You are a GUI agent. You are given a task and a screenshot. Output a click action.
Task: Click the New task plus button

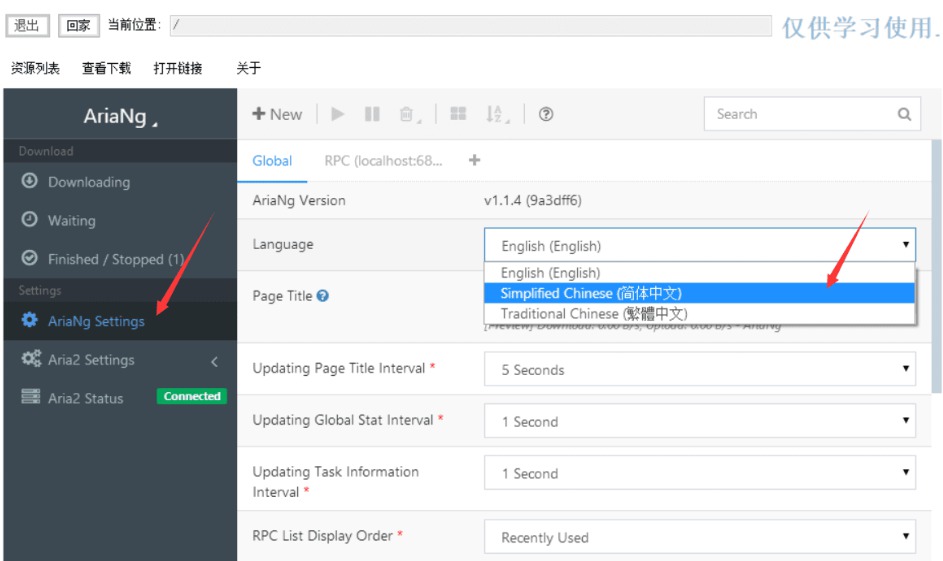point(277,114)
